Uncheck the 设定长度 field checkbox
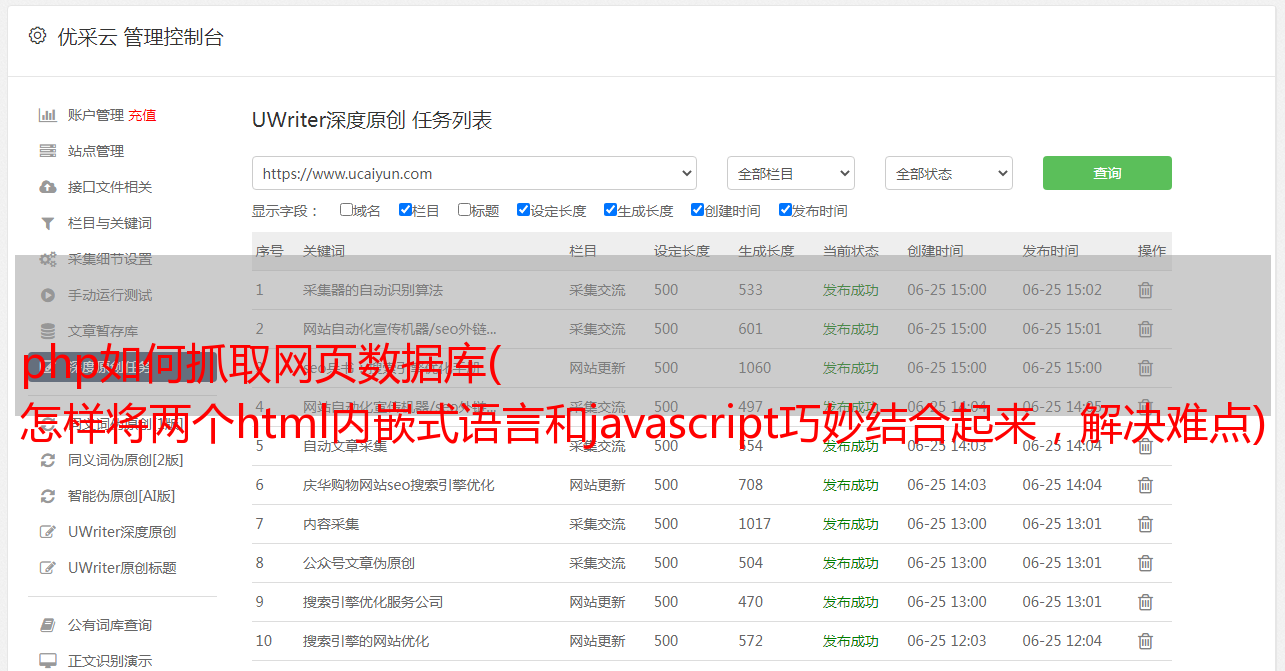 coord(523,210)
